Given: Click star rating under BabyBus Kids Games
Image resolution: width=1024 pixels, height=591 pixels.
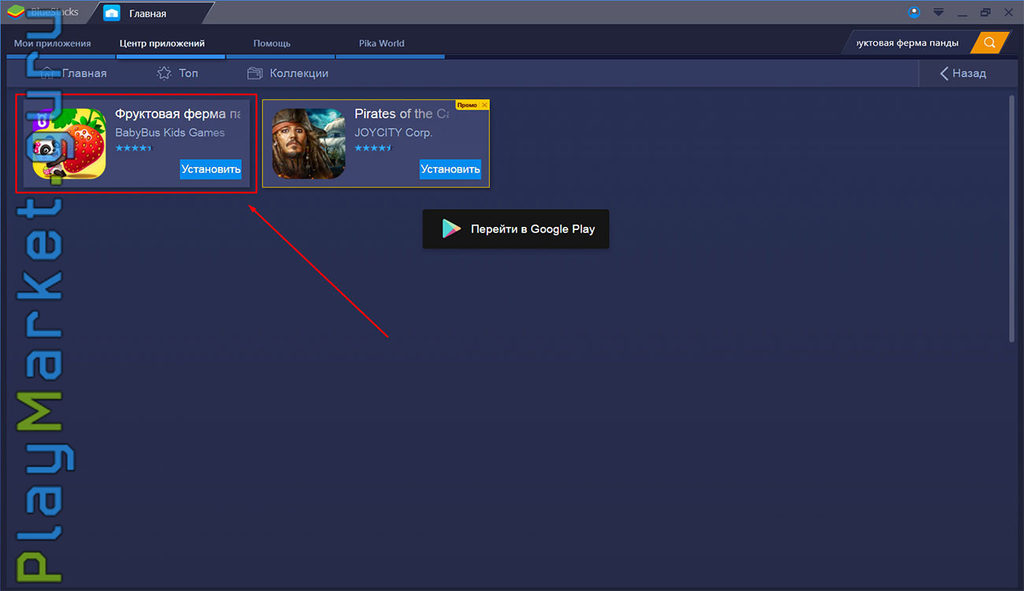Looking at the screenshot, I should point(133,148).
